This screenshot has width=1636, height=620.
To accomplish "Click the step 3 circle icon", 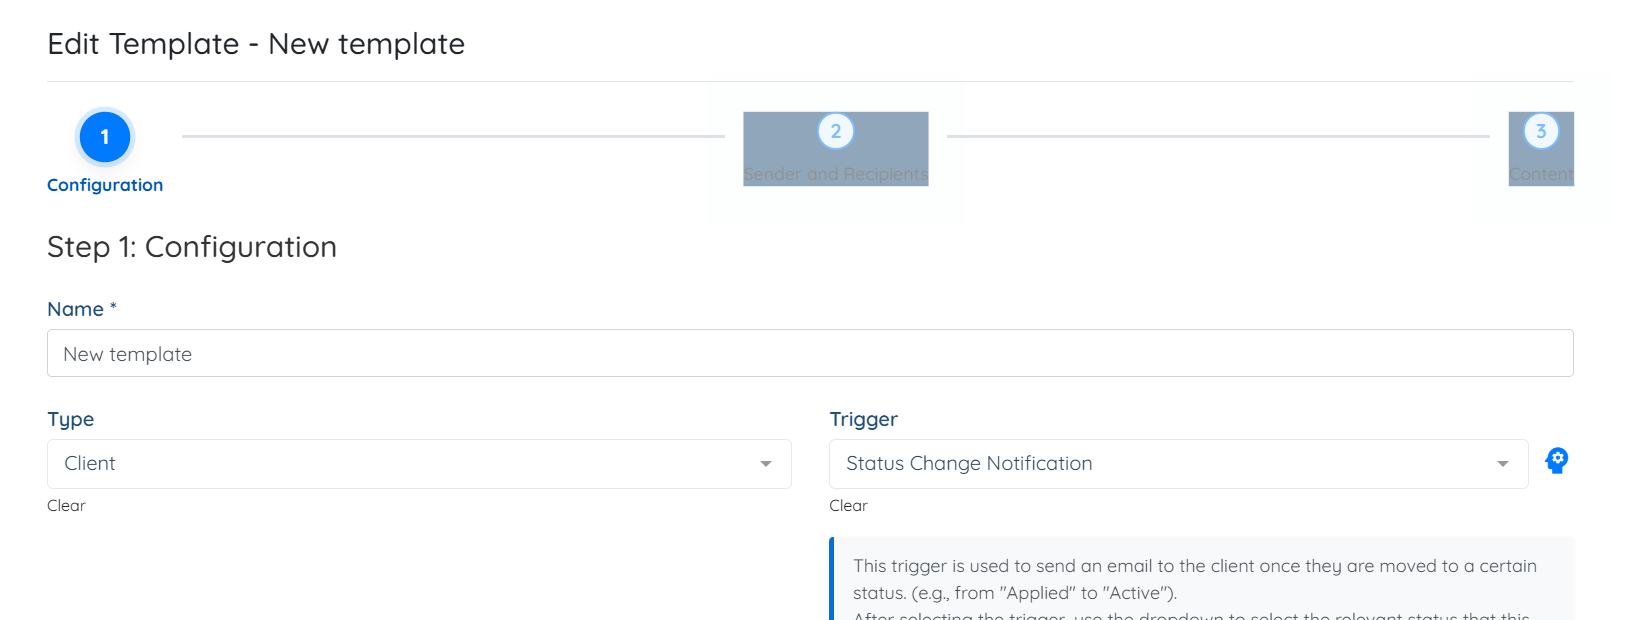I will pos(1541,131).
